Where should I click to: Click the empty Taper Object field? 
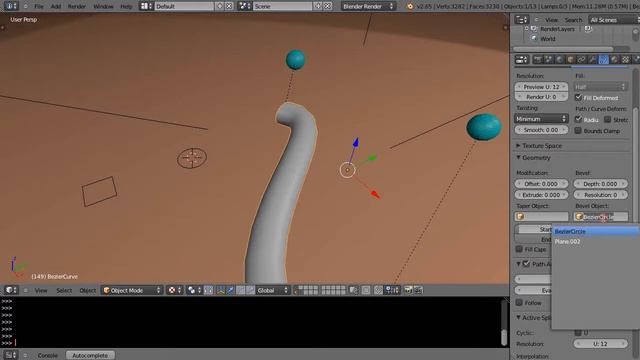coord(541,217)
